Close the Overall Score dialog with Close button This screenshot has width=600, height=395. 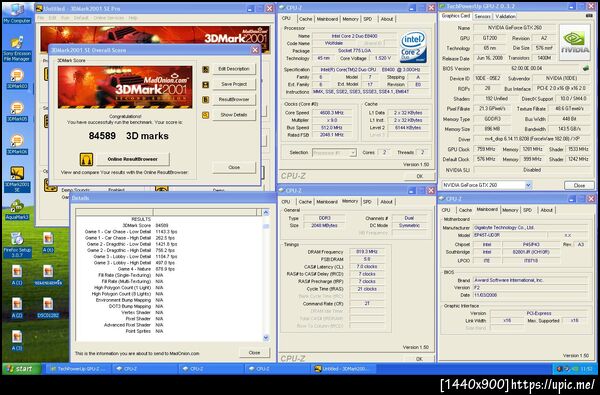click(x=234, y=168)
